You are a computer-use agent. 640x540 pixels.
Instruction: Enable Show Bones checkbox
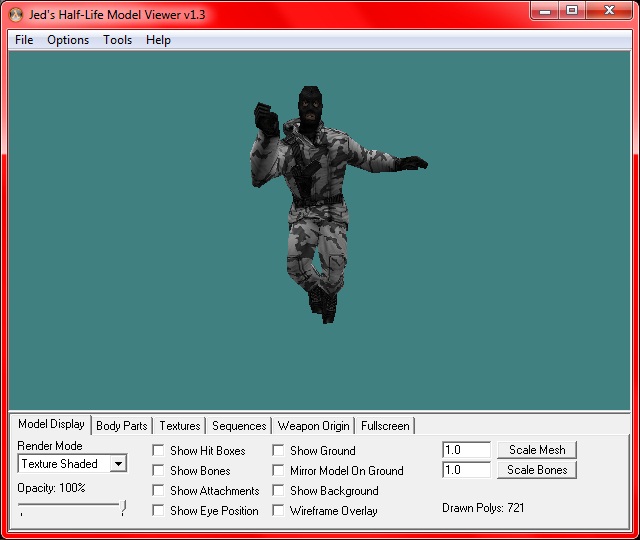[158, 471]
